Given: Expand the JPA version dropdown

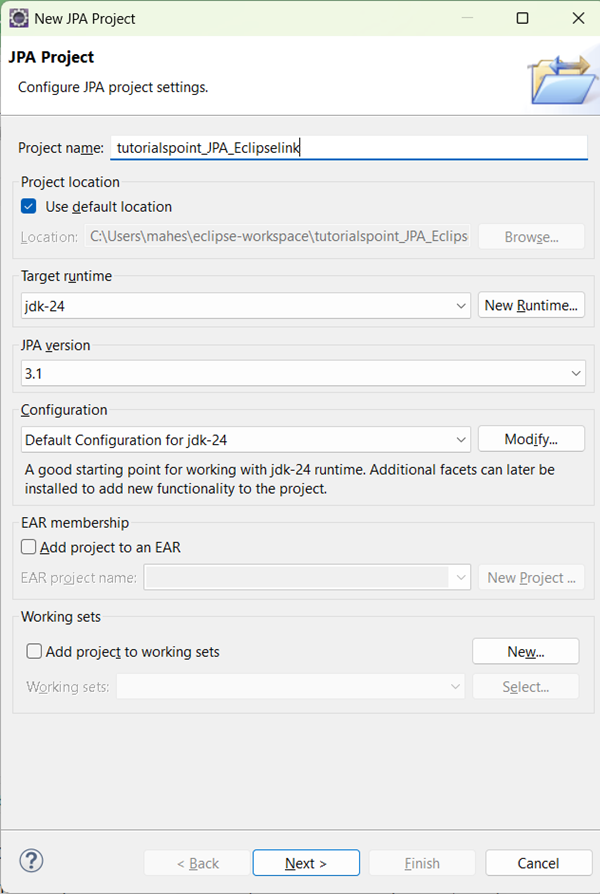Looking at the screenshot, I should 577,372.
